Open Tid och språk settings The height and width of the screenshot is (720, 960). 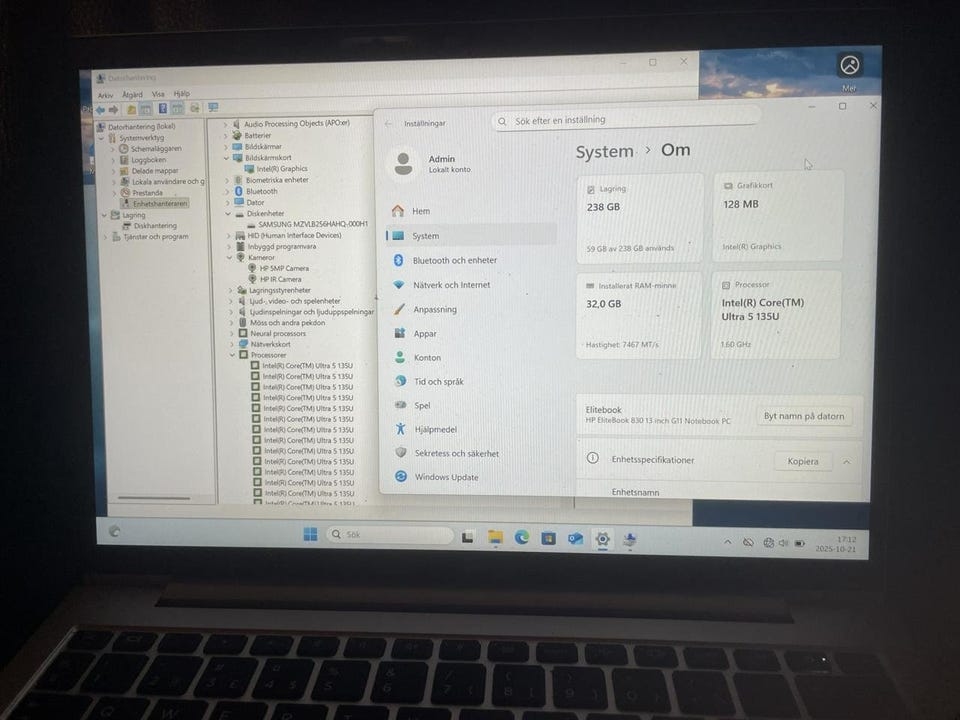point(438,381)
